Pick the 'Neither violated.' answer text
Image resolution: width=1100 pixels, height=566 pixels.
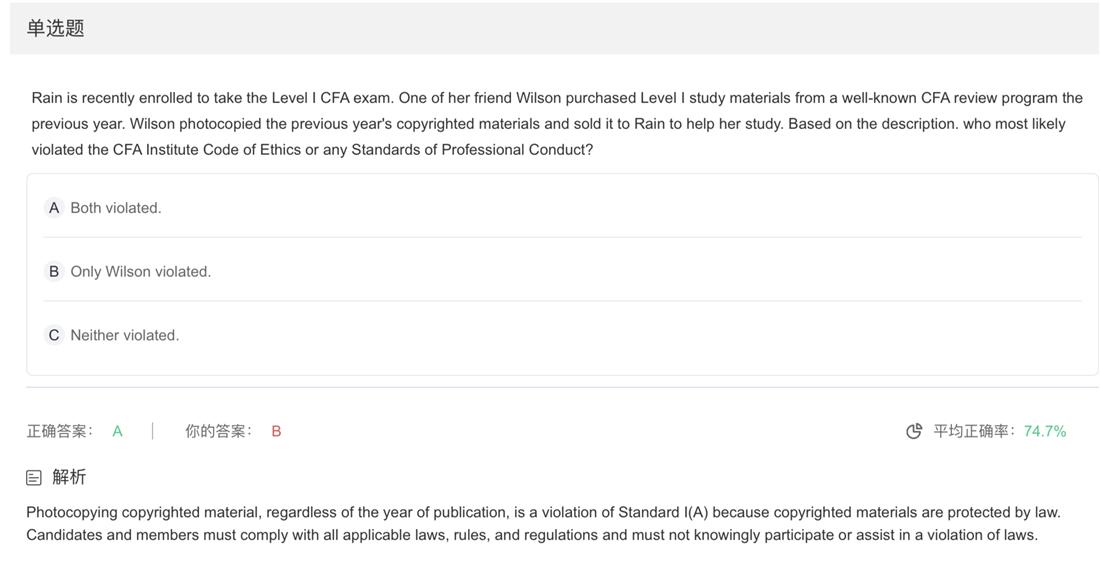coord(125,335)
